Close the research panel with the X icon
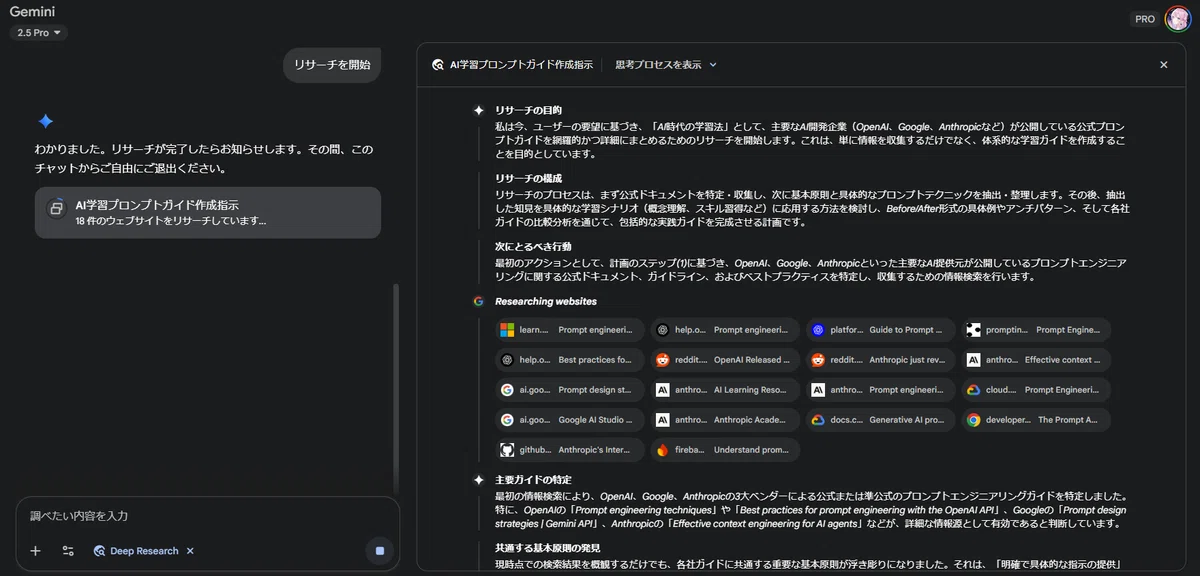Screen dimensions: 1200x576 coord(1163,64)
